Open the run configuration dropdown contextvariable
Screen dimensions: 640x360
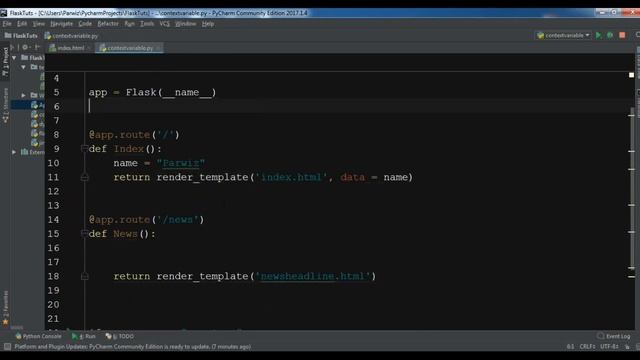click(563, 36)
